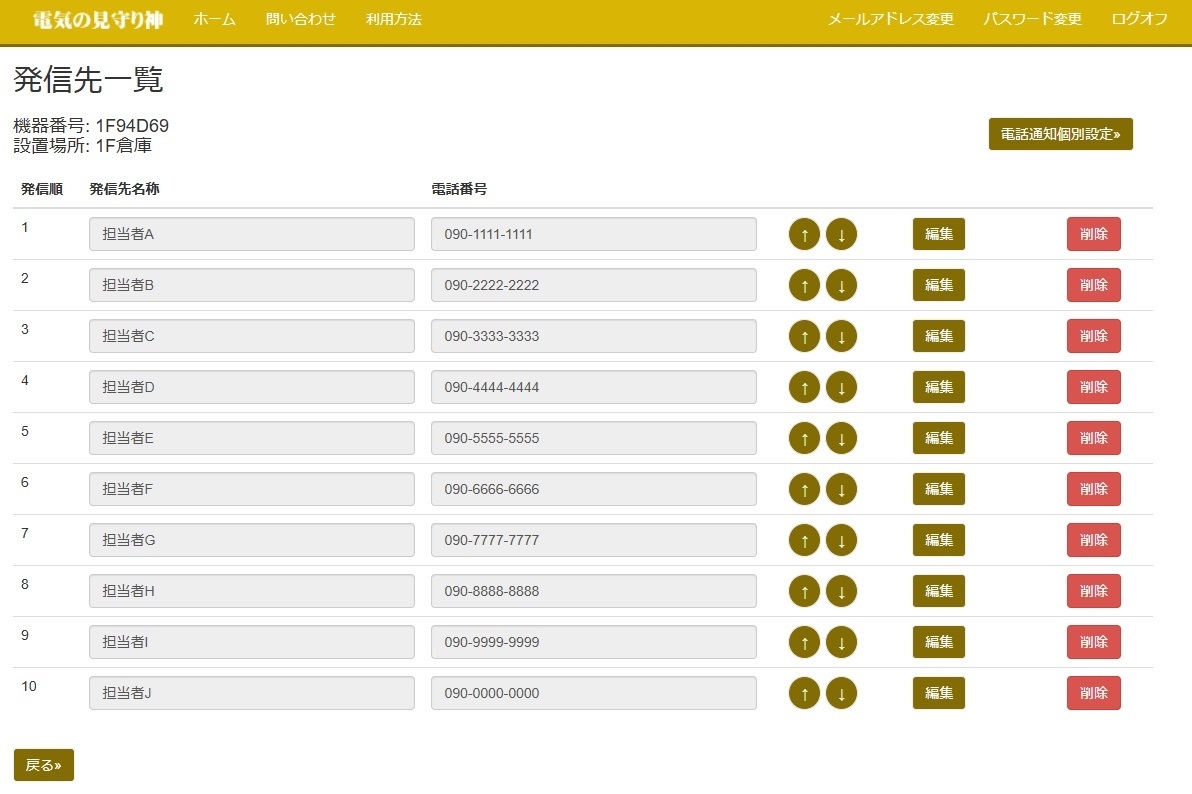Viewport: 1192px width, 794px height.
Task: Click 編集 button for 担当者A
Action: (938, 234)
